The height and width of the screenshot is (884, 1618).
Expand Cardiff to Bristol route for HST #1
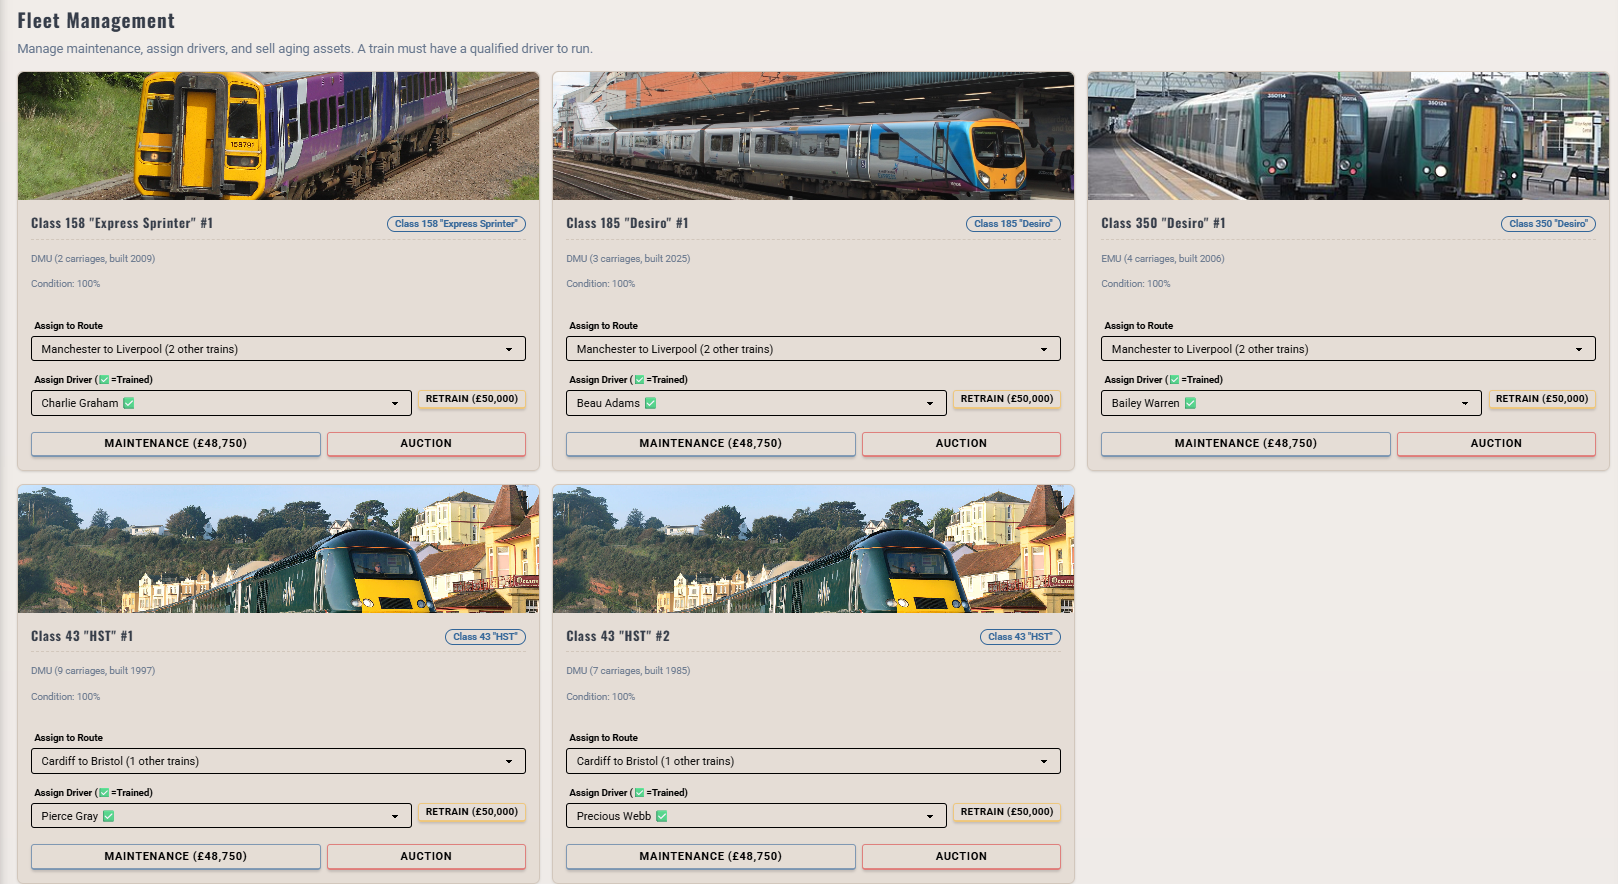coord(278,761)
